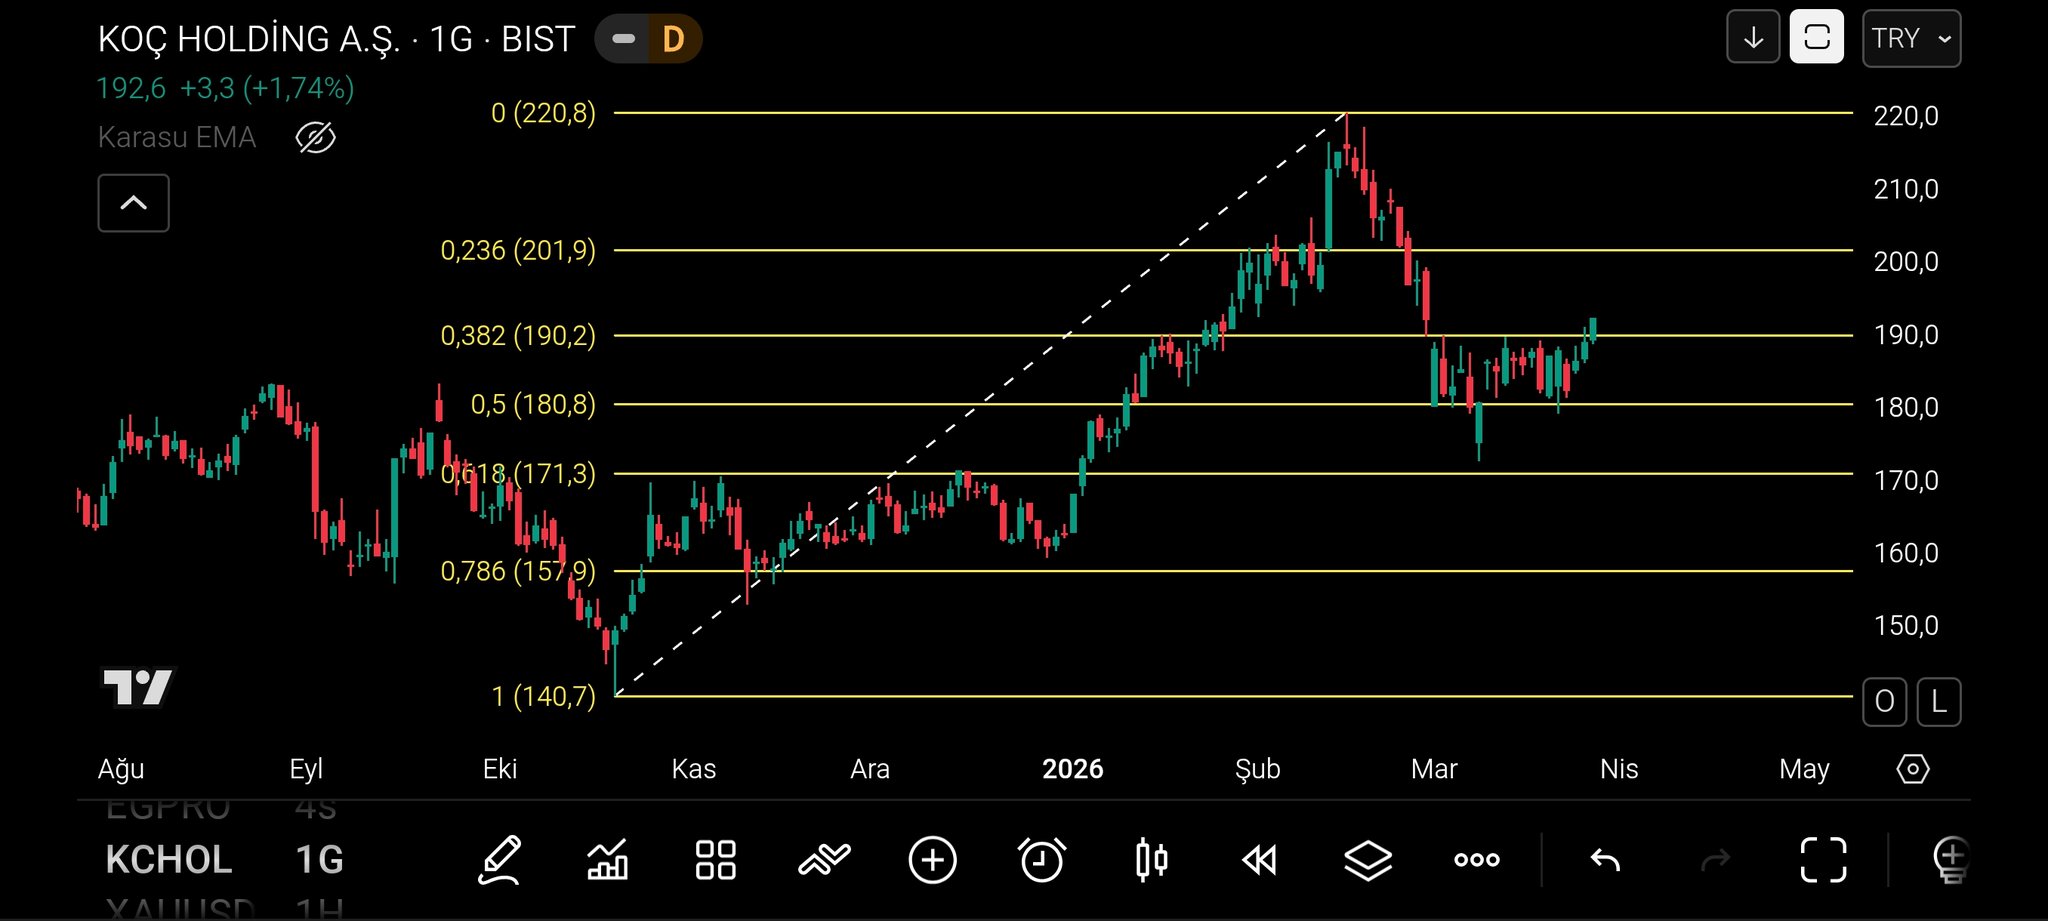
Task: Toggle Karasu EMA indicator visibility
Action: pos(315,138)
